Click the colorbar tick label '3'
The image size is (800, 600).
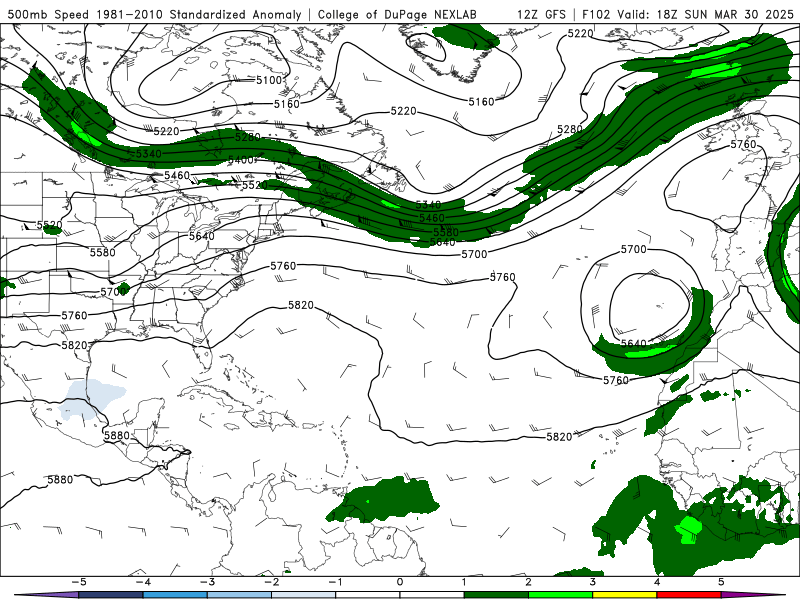[592, 582]
